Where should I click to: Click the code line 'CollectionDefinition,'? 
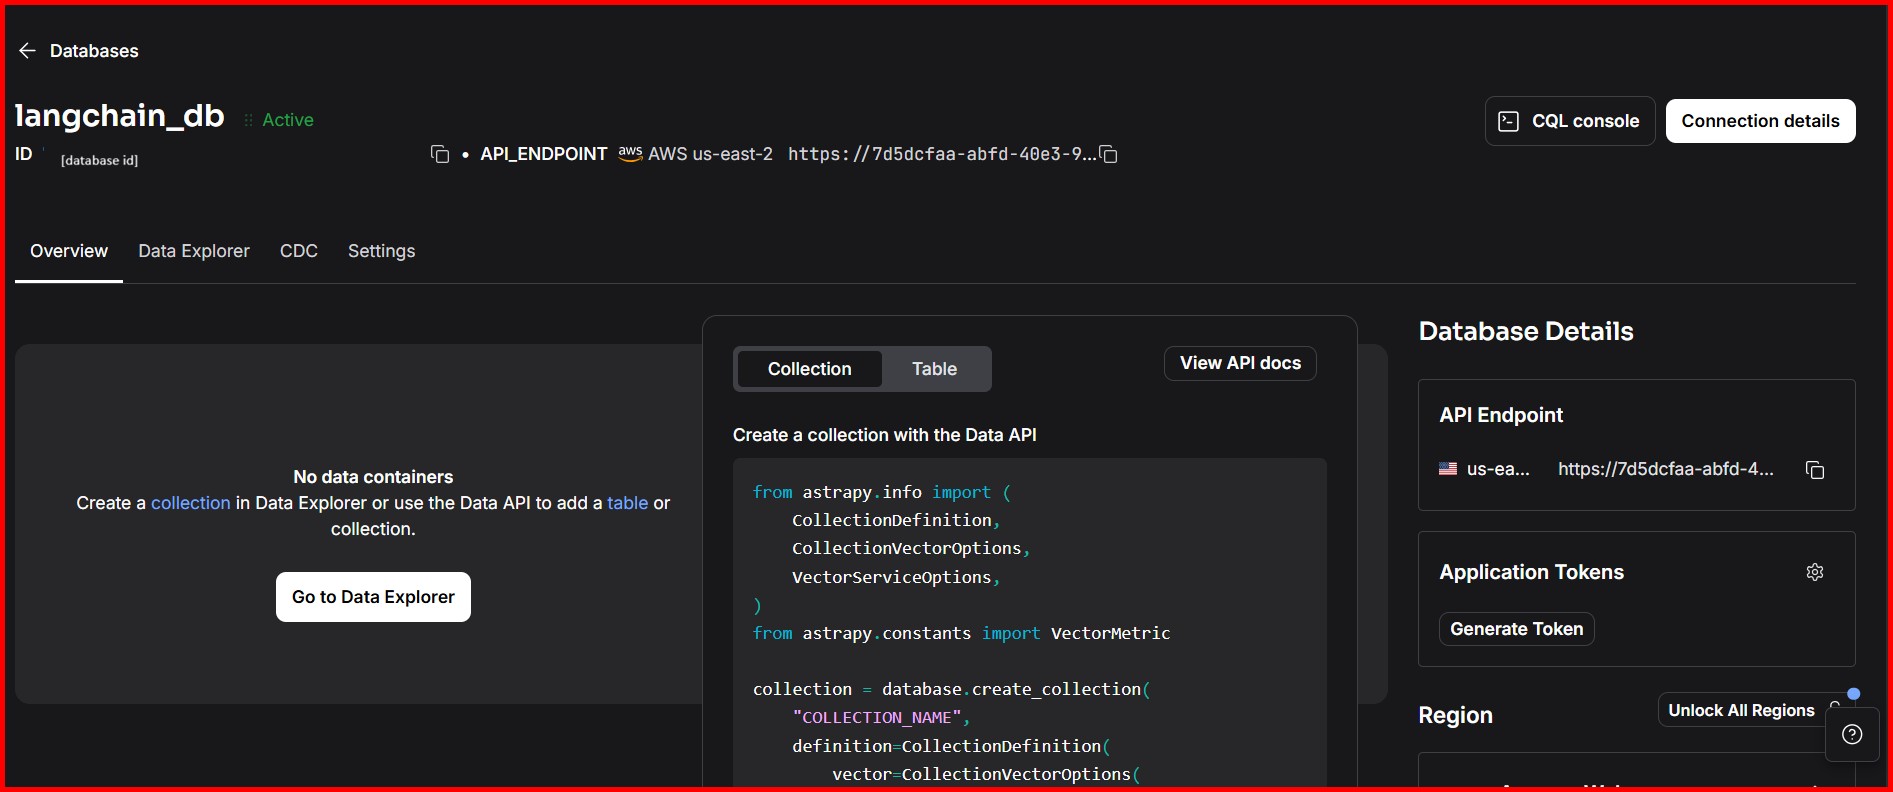[896, 520]
